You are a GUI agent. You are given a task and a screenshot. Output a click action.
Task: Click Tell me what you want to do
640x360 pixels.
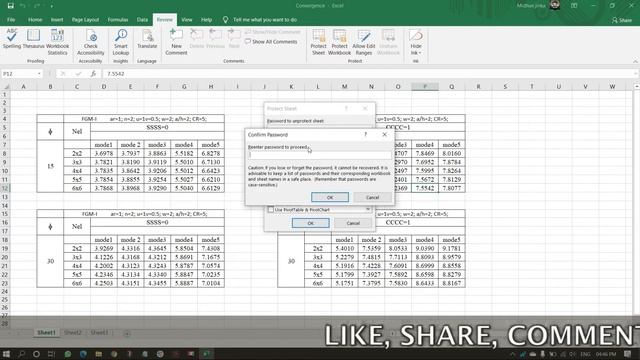pyautogui.click(x=265, y=20)
